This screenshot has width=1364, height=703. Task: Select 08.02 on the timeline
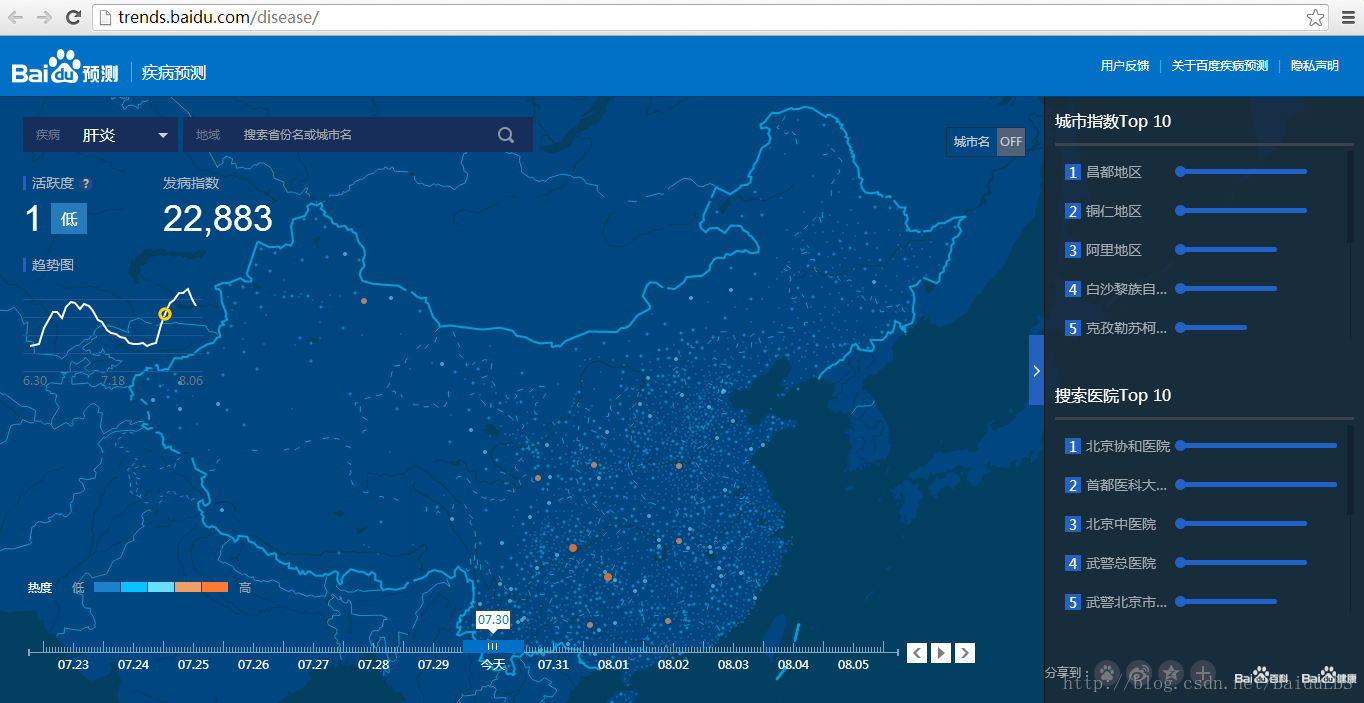[673, 665]
